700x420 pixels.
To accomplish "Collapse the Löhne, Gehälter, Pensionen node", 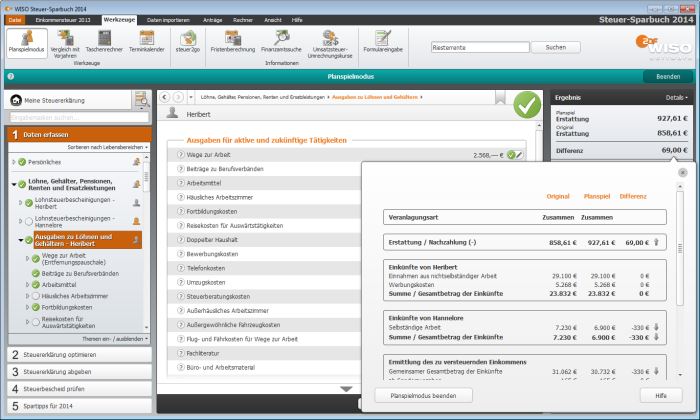I will coord(14,184).
